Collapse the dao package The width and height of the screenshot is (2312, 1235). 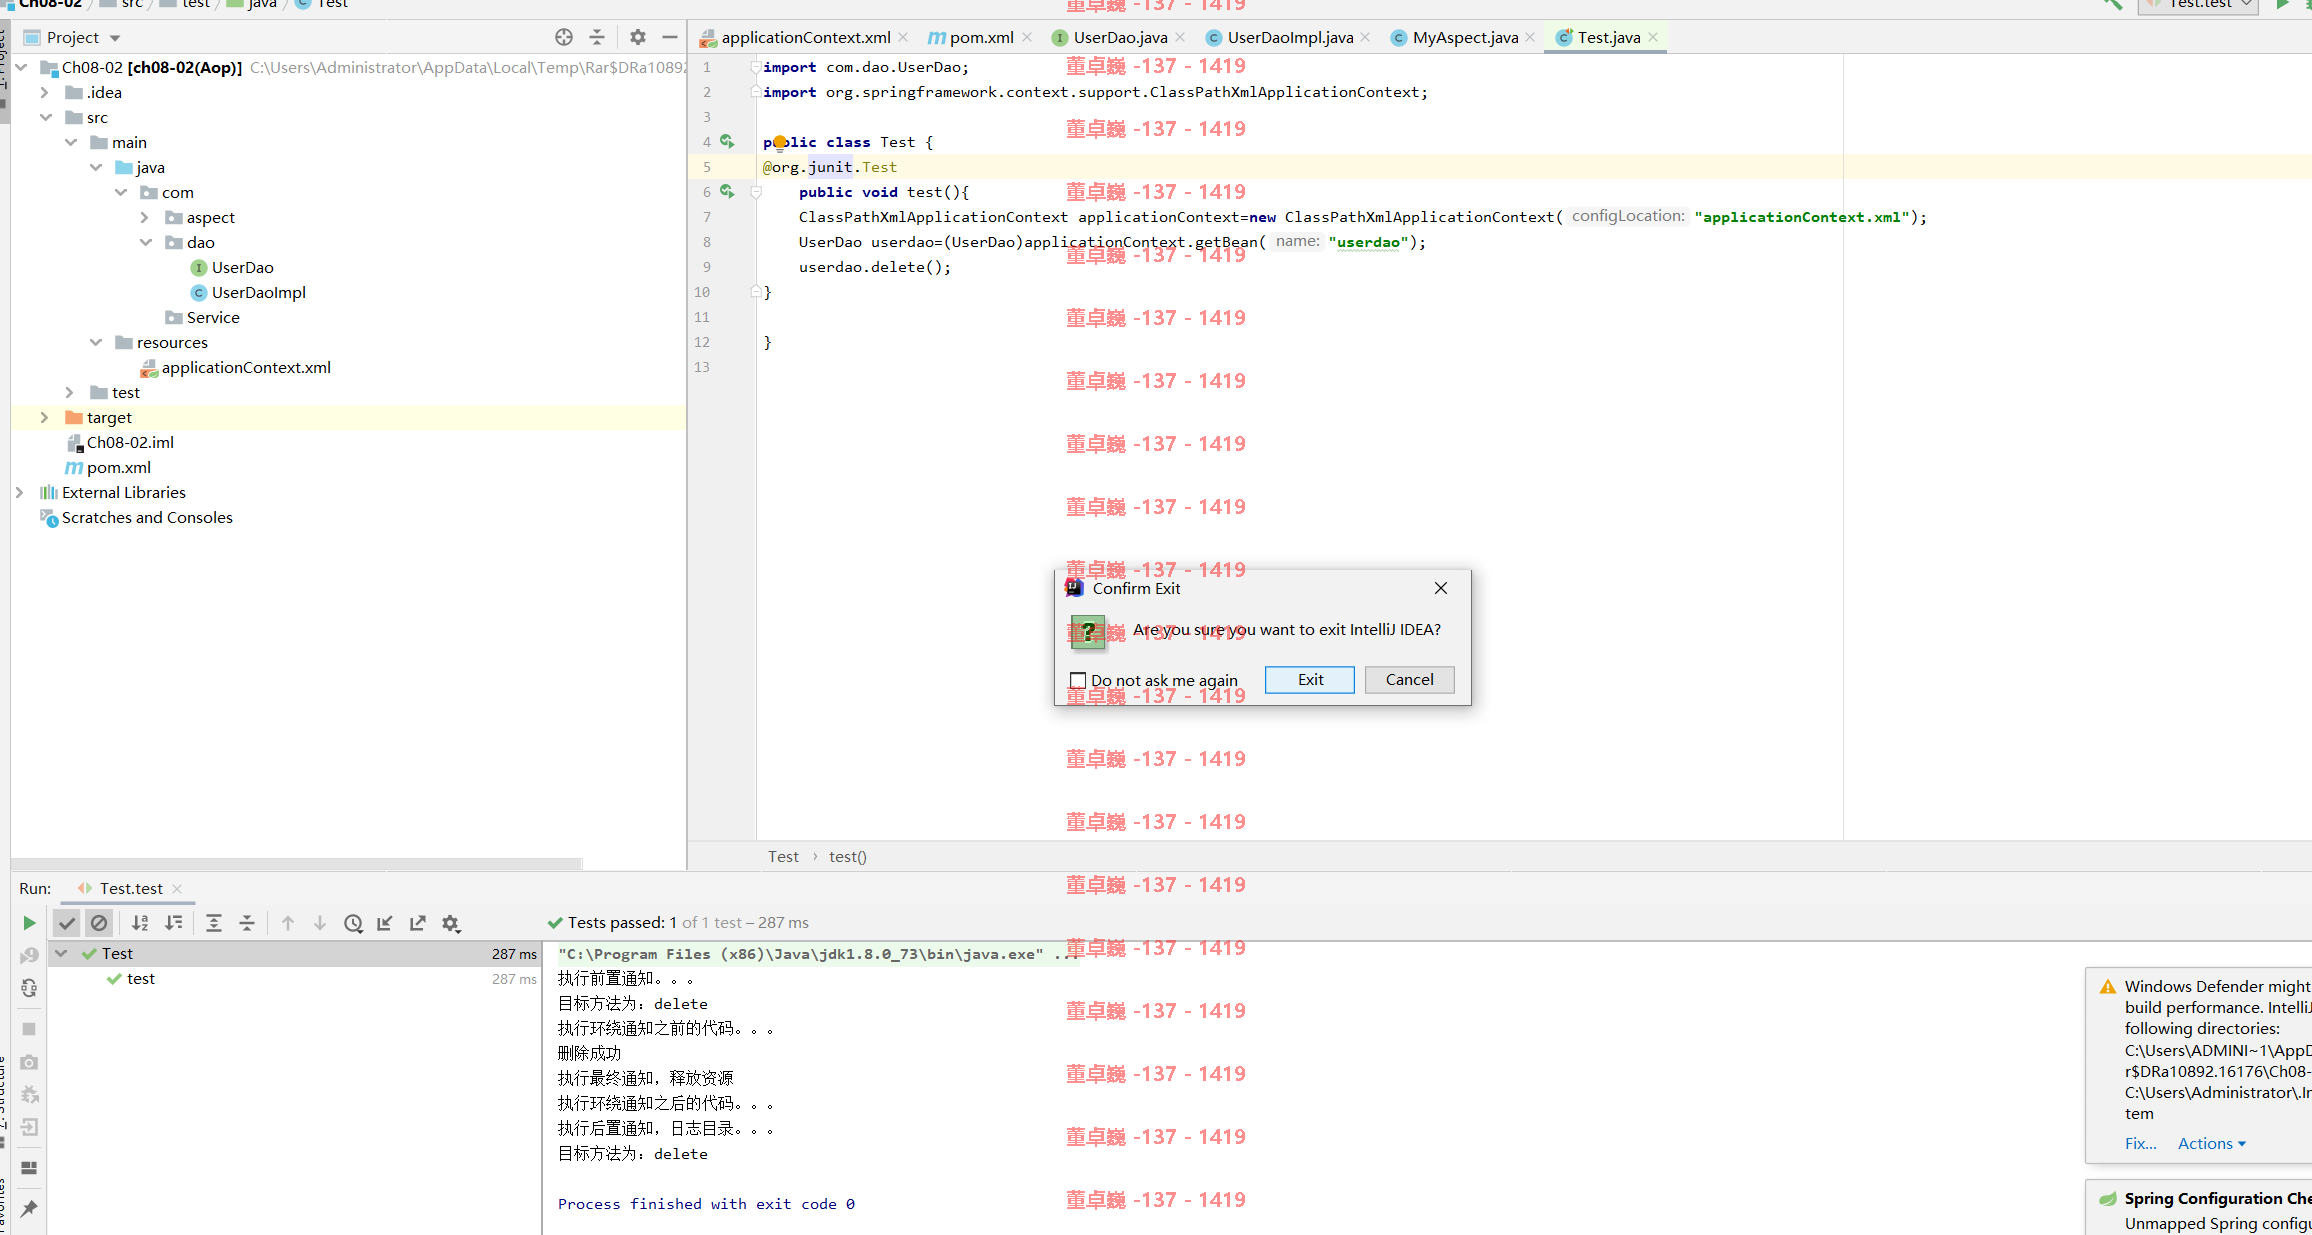tap(146, 242)
